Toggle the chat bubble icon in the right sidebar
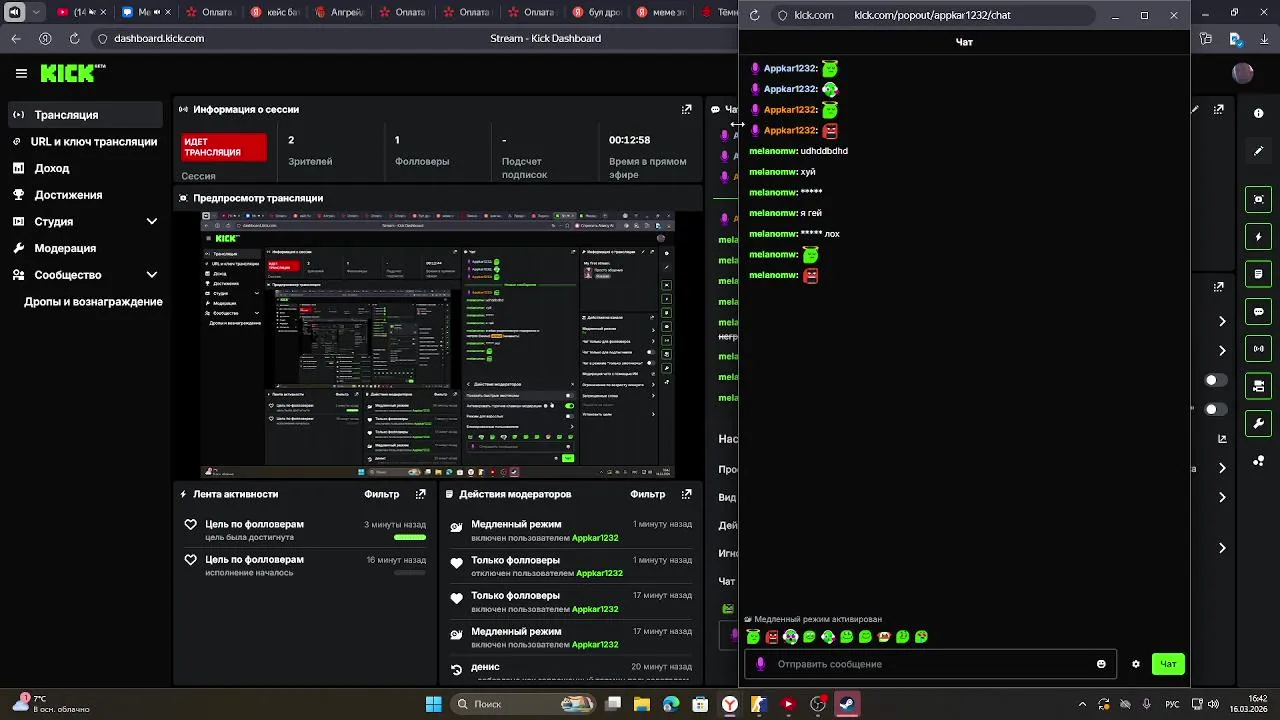 [x=1259, y=311]
